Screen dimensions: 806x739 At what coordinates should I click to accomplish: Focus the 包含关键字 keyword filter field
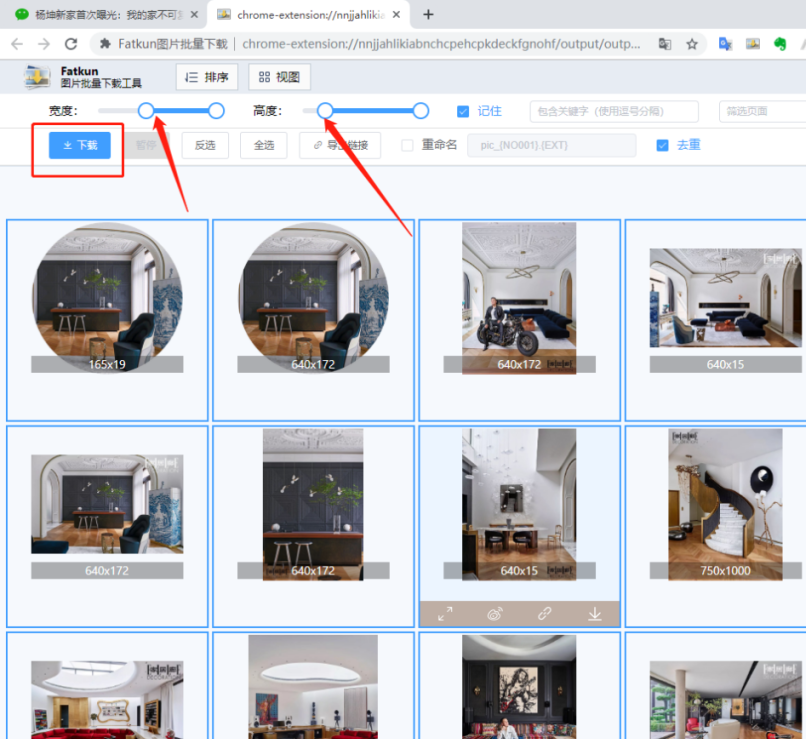[x=614, y=111]
